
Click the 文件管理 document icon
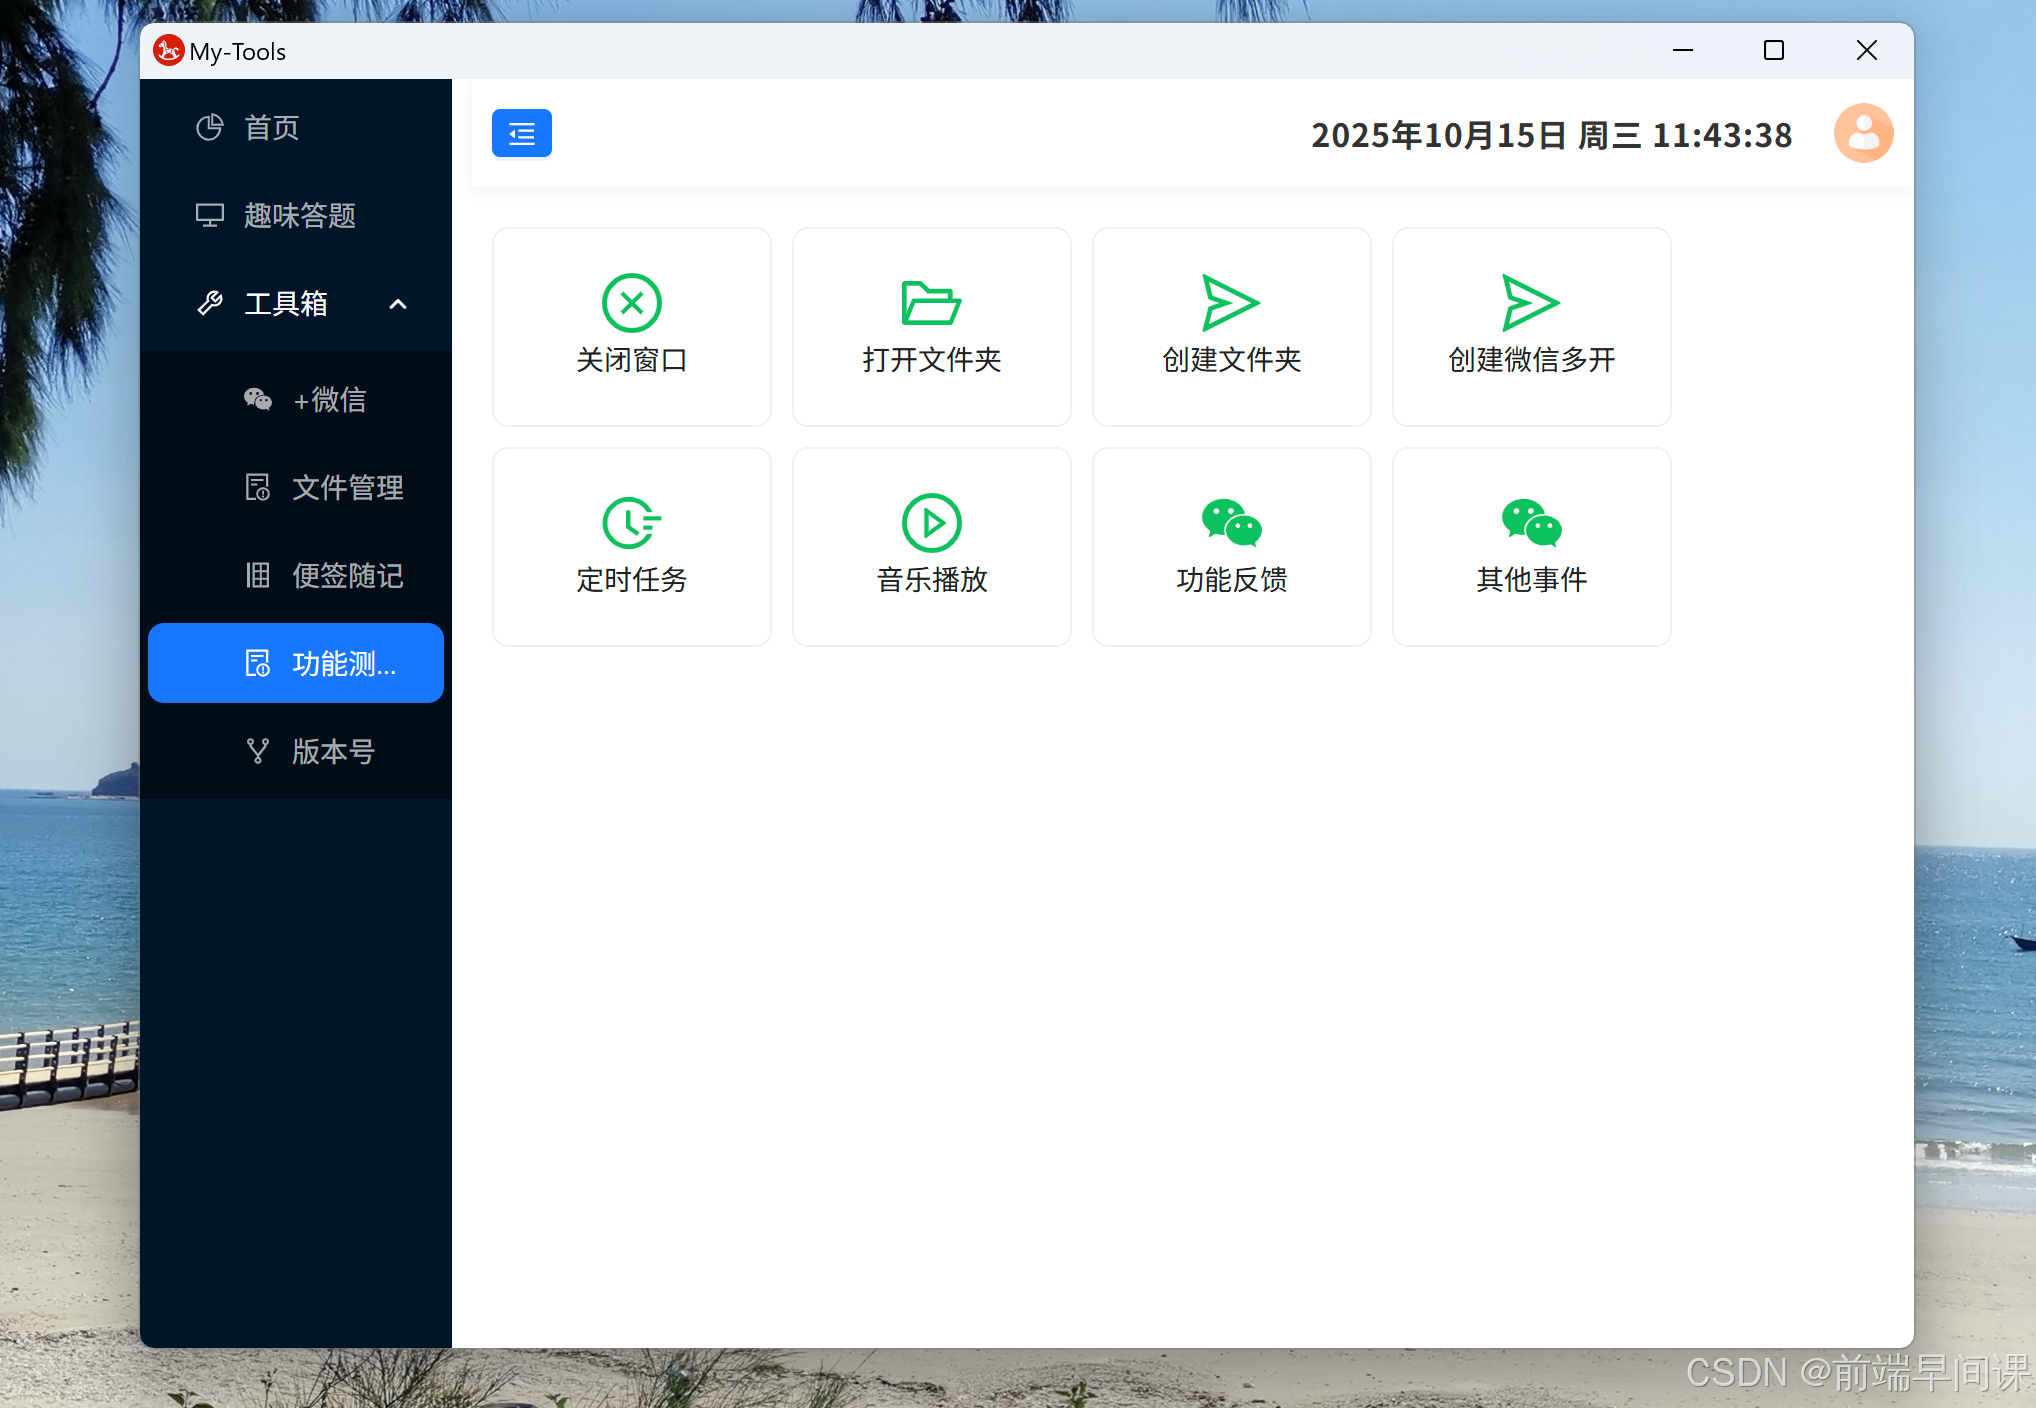pyautogui.click(x=258, y=487)
